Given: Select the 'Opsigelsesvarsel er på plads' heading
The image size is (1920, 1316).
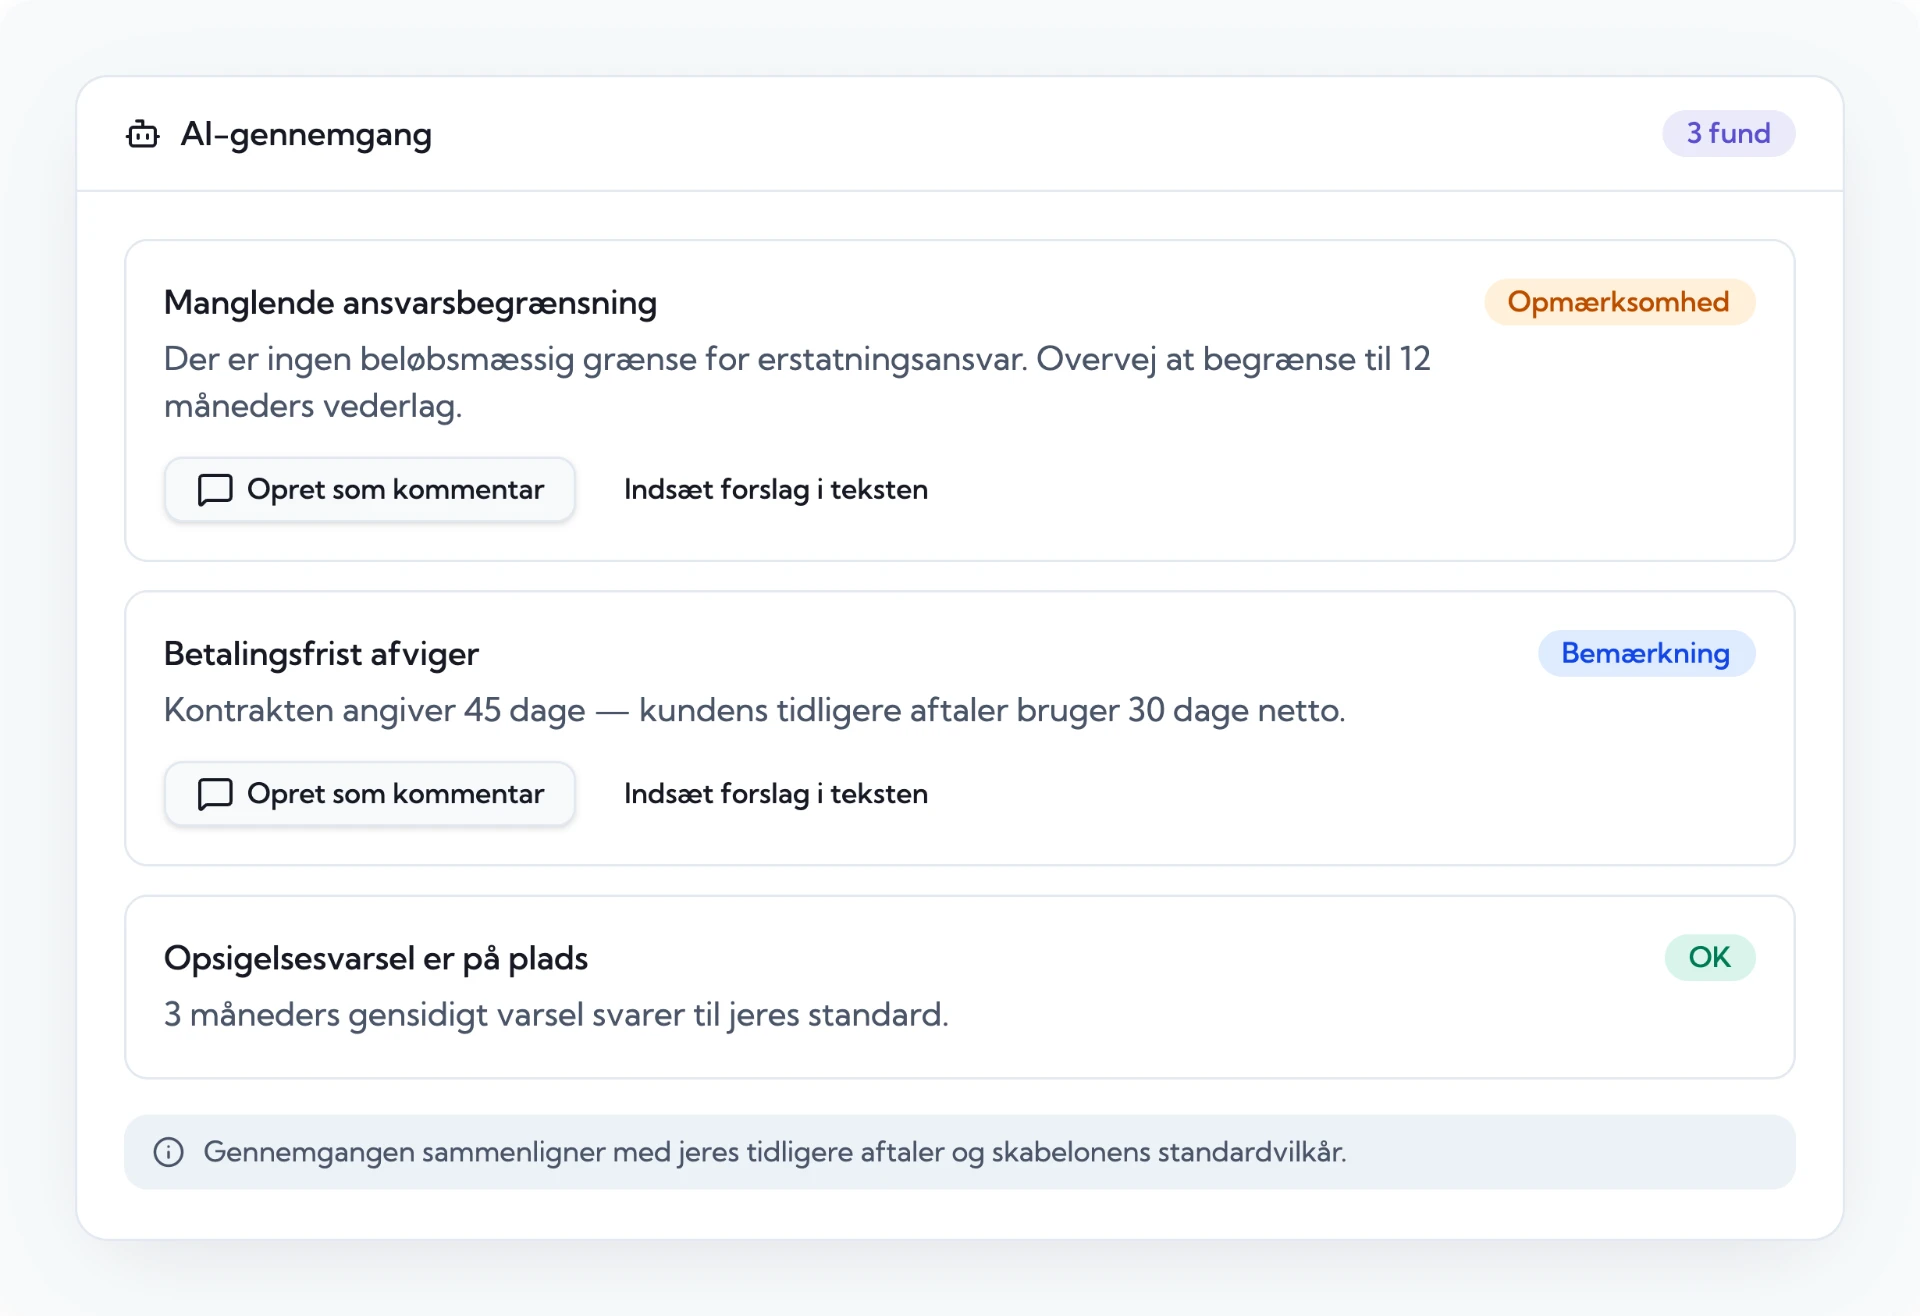Looking at the screenshot, I should [x=376, y=958].
